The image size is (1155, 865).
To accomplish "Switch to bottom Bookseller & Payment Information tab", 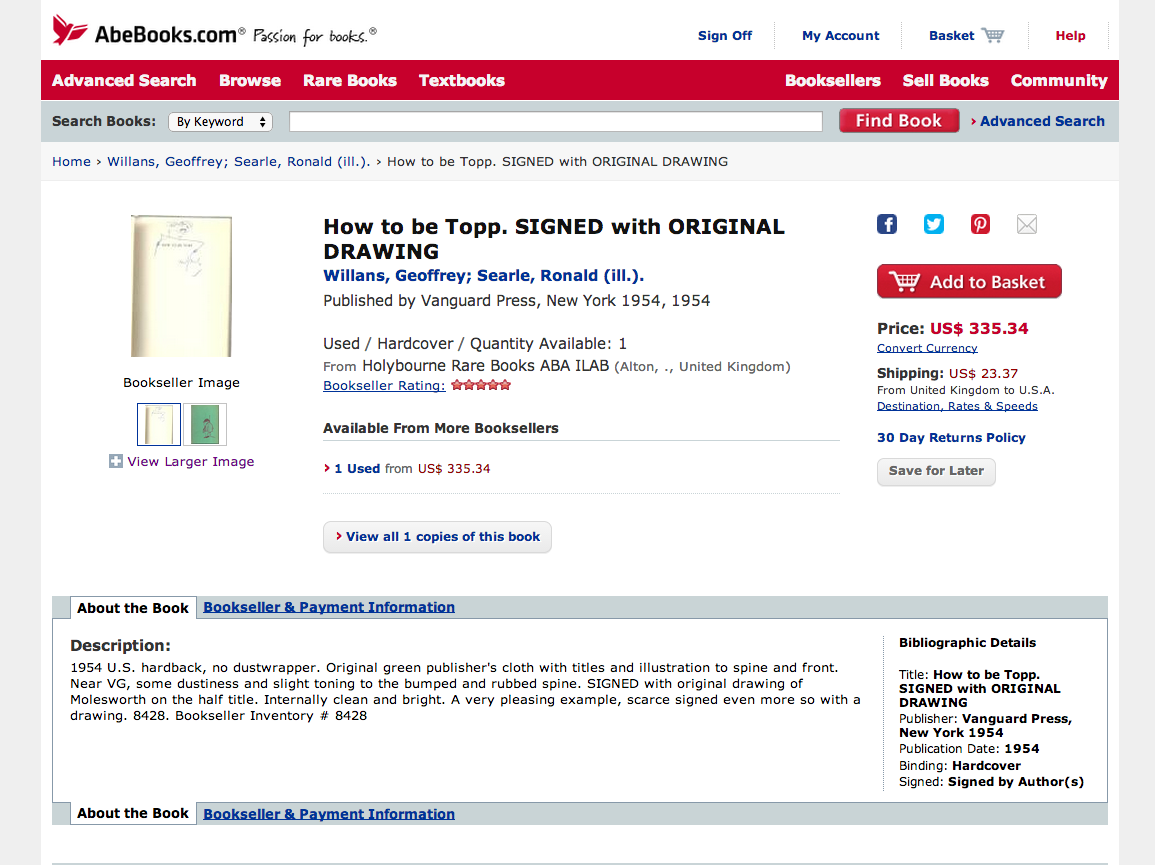I will click(x=329, y=814).
